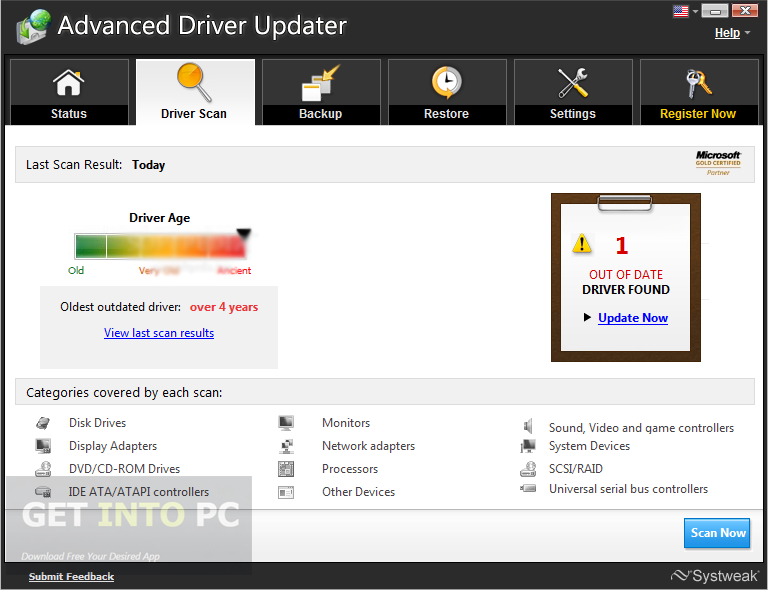Click 'Disk Drives' category text

coord(97,423)
